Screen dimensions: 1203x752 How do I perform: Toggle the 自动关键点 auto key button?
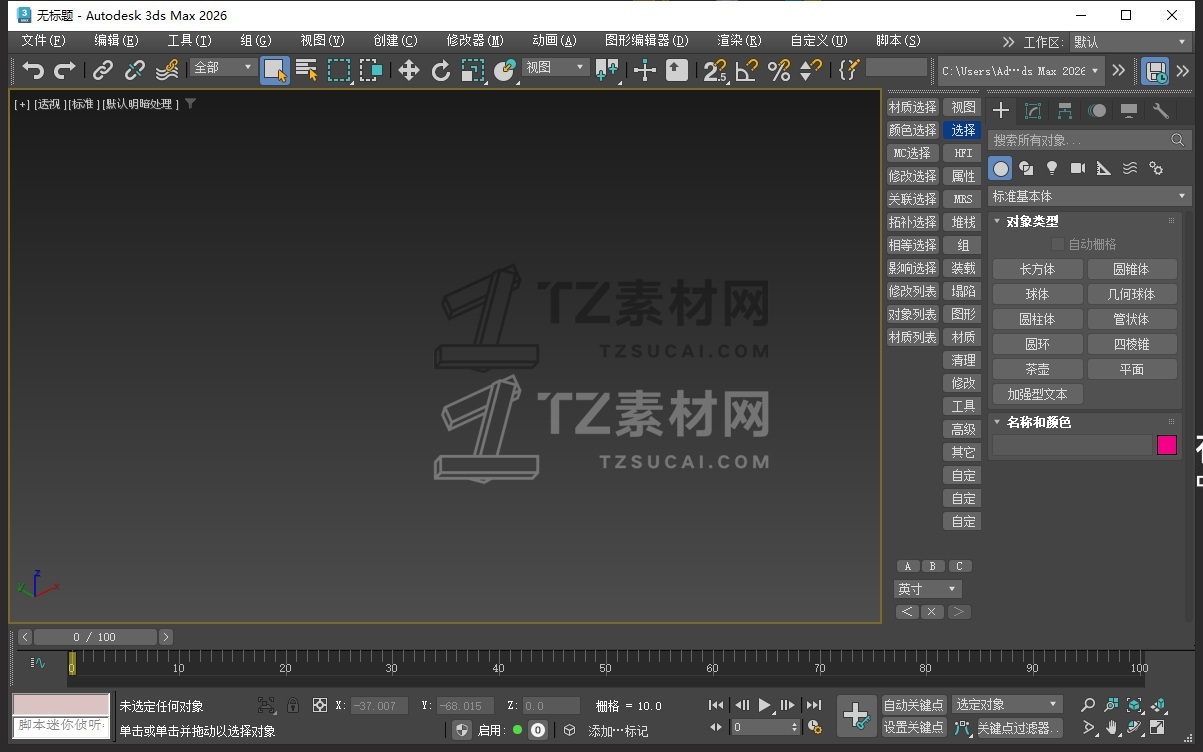click(x=914, y=705)
